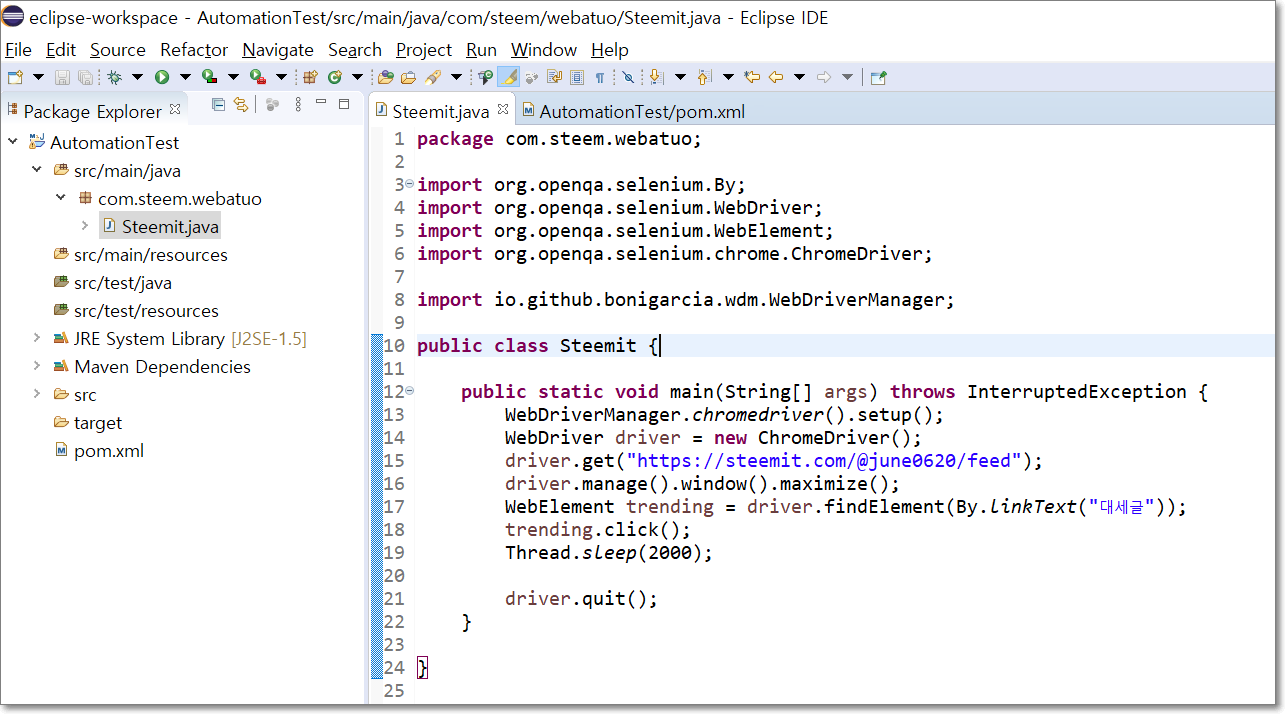Click the Coverage launch icon
The height and width of the screenshot is (714, 1285).
209,77
